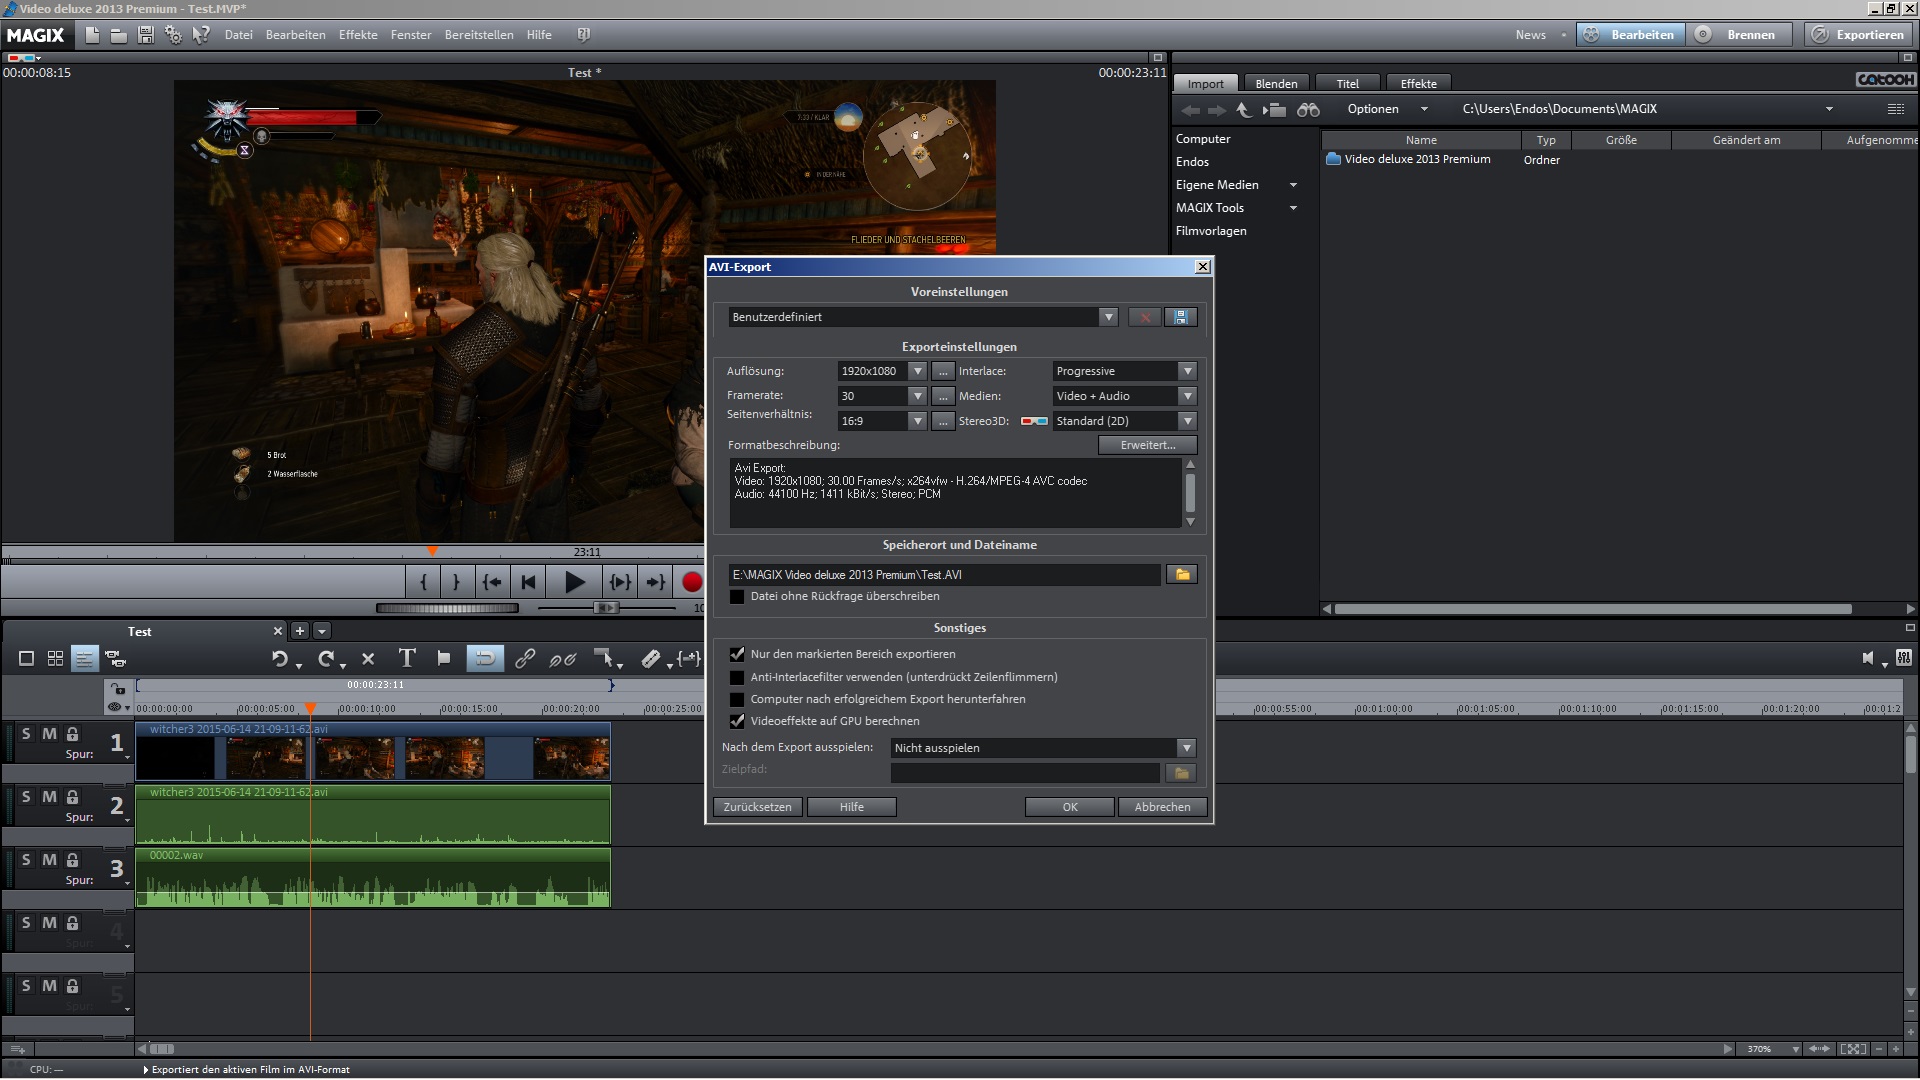Lock track 3 with the padlock icon
Image resolution: width=1920 pixels, height=1080 pixels.
(x=73, y=860)
